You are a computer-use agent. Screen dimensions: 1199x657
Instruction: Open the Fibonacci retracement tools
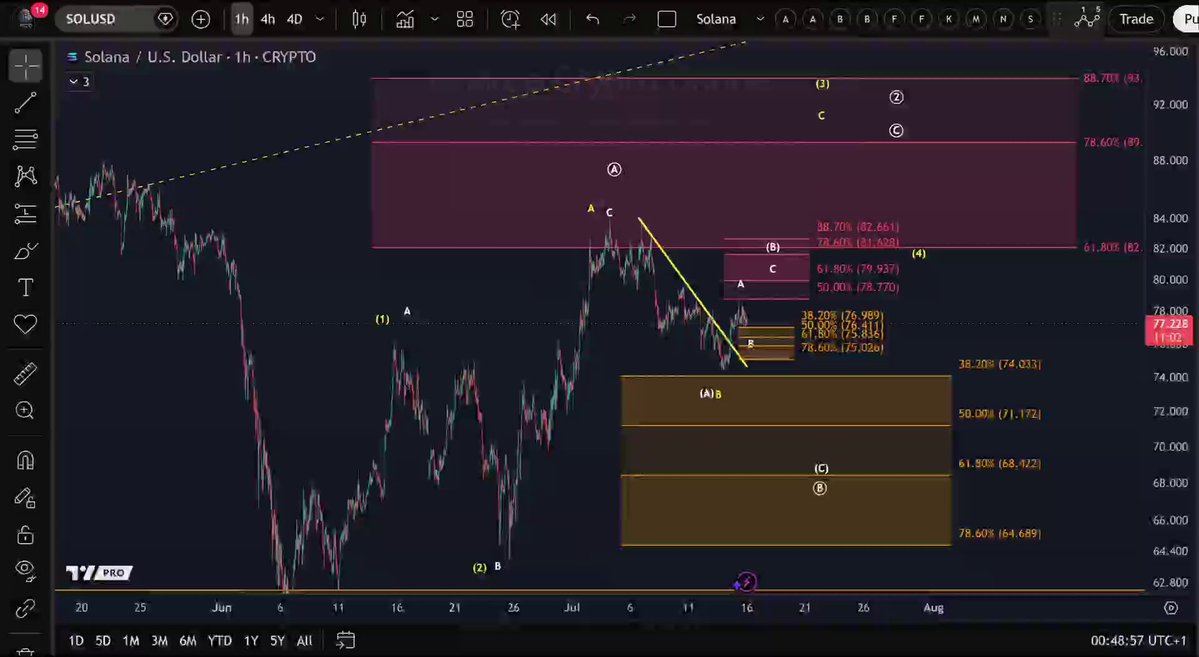(x=25, y=139)
